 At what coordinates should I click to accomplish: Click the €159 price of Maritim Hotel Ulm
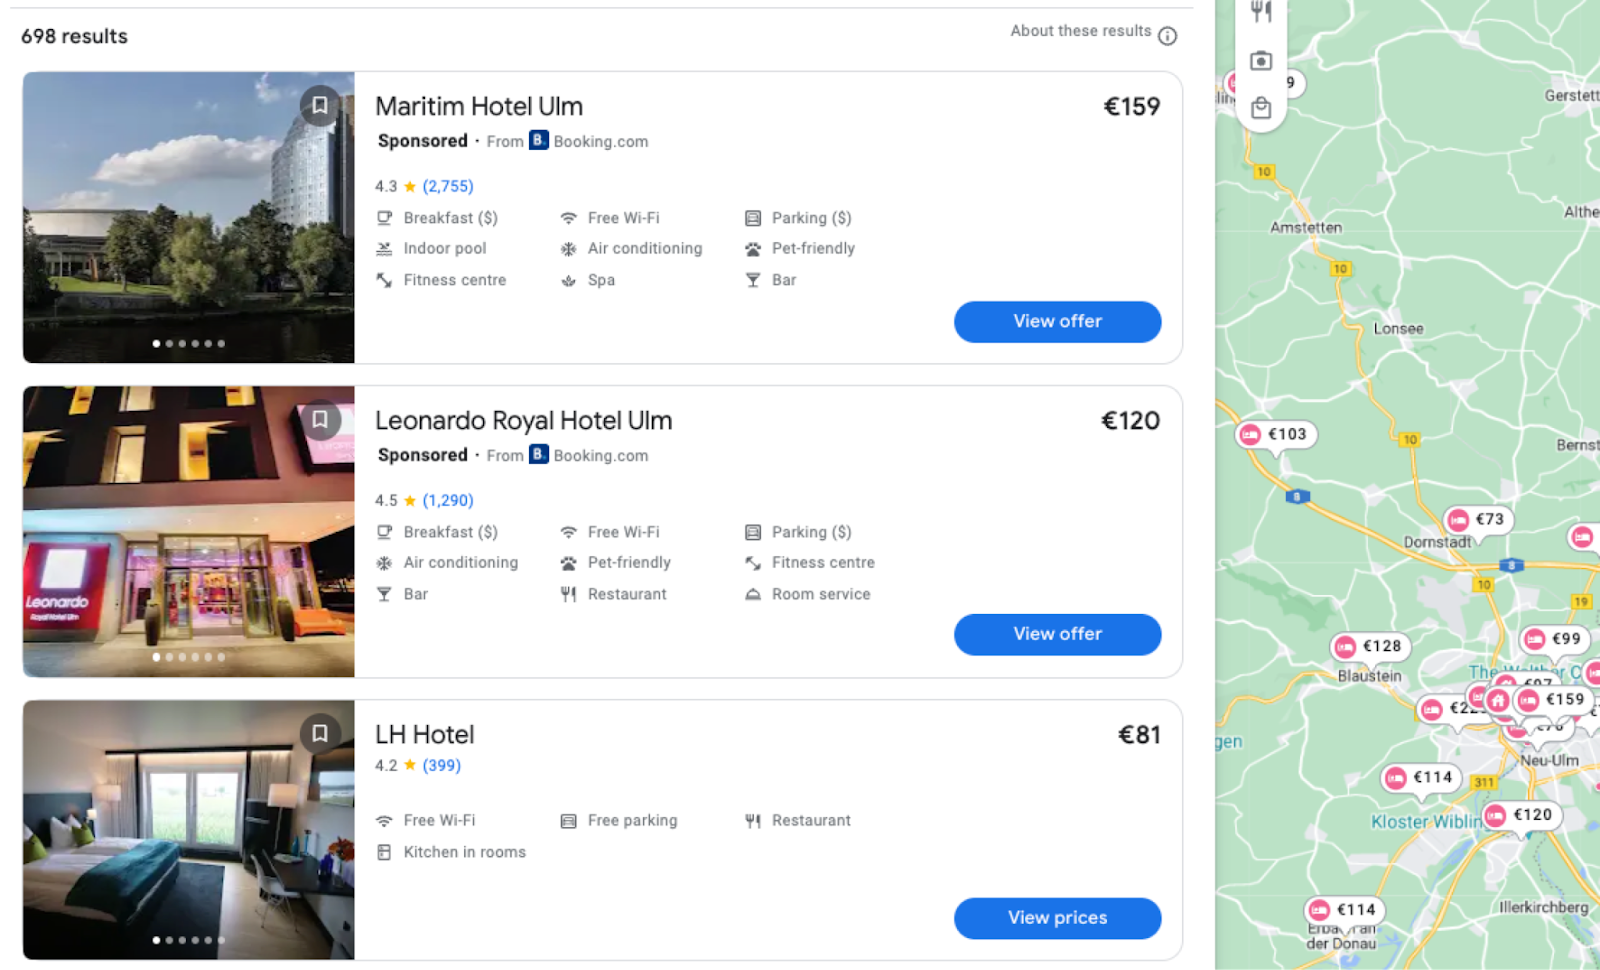(x=1131, y=106)
